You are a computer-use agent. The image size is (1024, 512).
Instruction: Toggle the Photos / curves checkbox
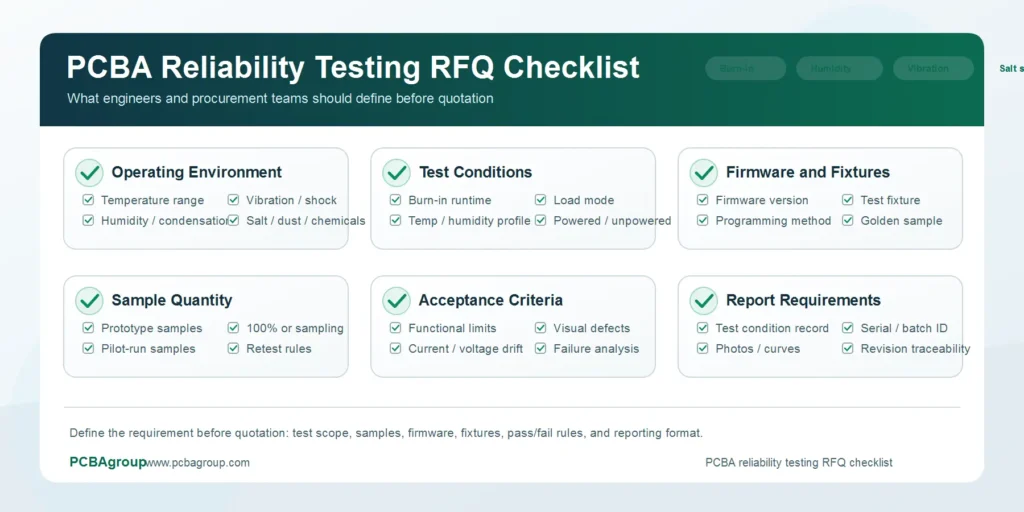[x=703, y=349]
